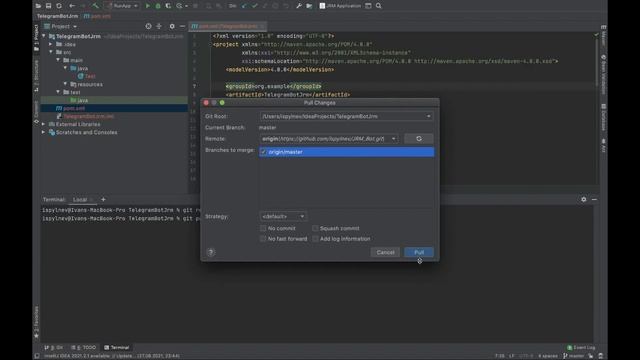Expand External Libraries node

44,124
